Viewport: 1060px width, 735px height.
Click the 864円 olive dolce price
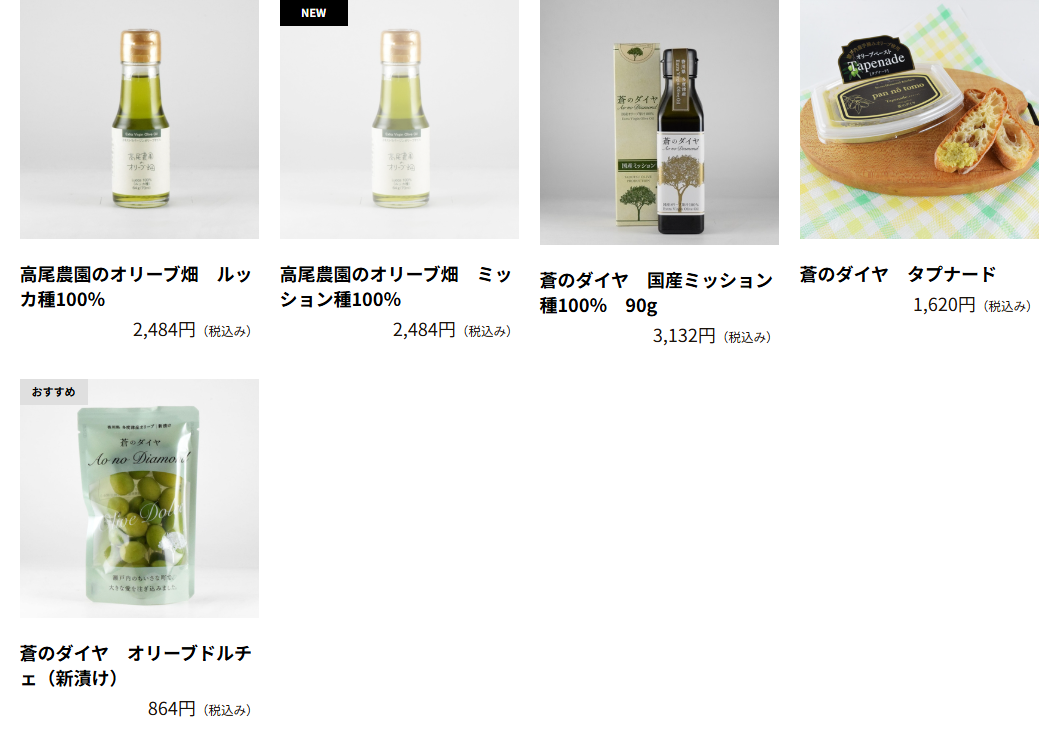(172, 709)
